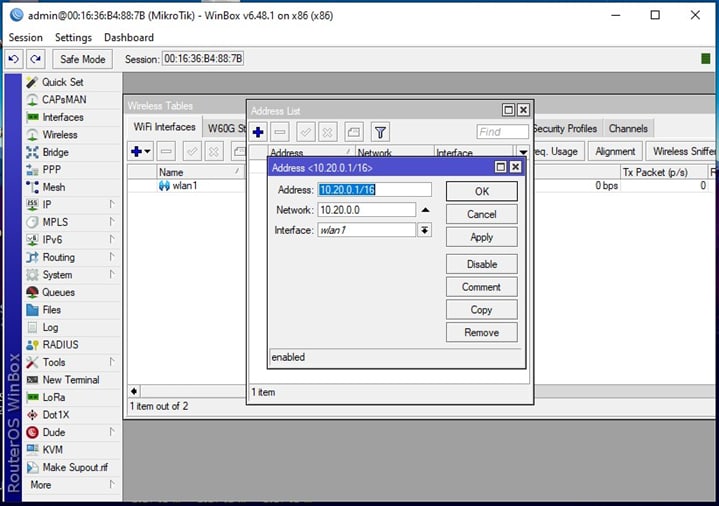
Task: Toggle Safe Mode
Action: pos(83,59)
